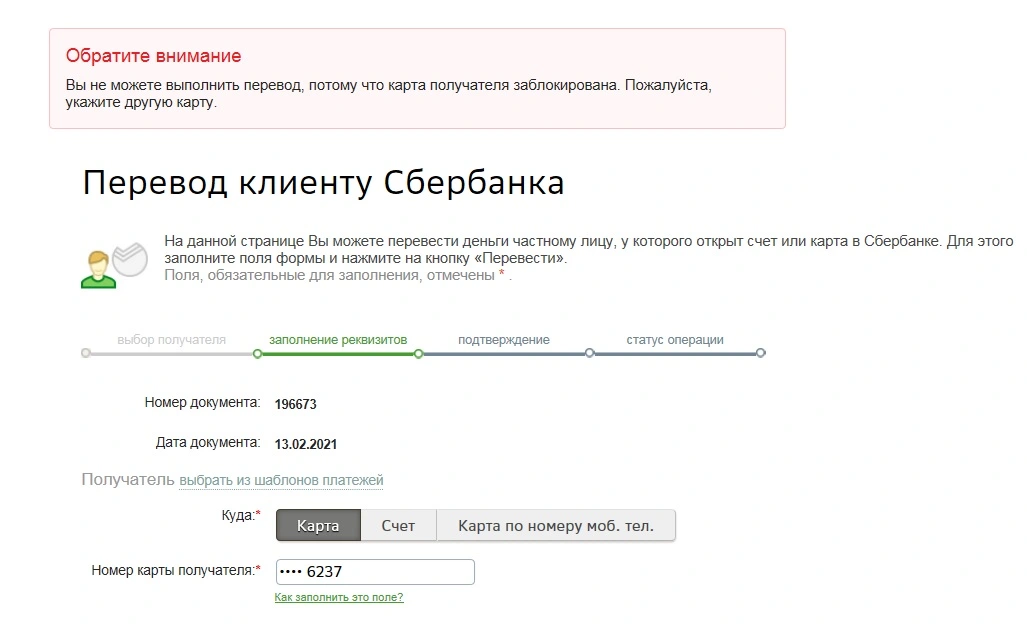Click the подтверждение step label
This screenshot has width=1027, height=630.
coord(504,340)
